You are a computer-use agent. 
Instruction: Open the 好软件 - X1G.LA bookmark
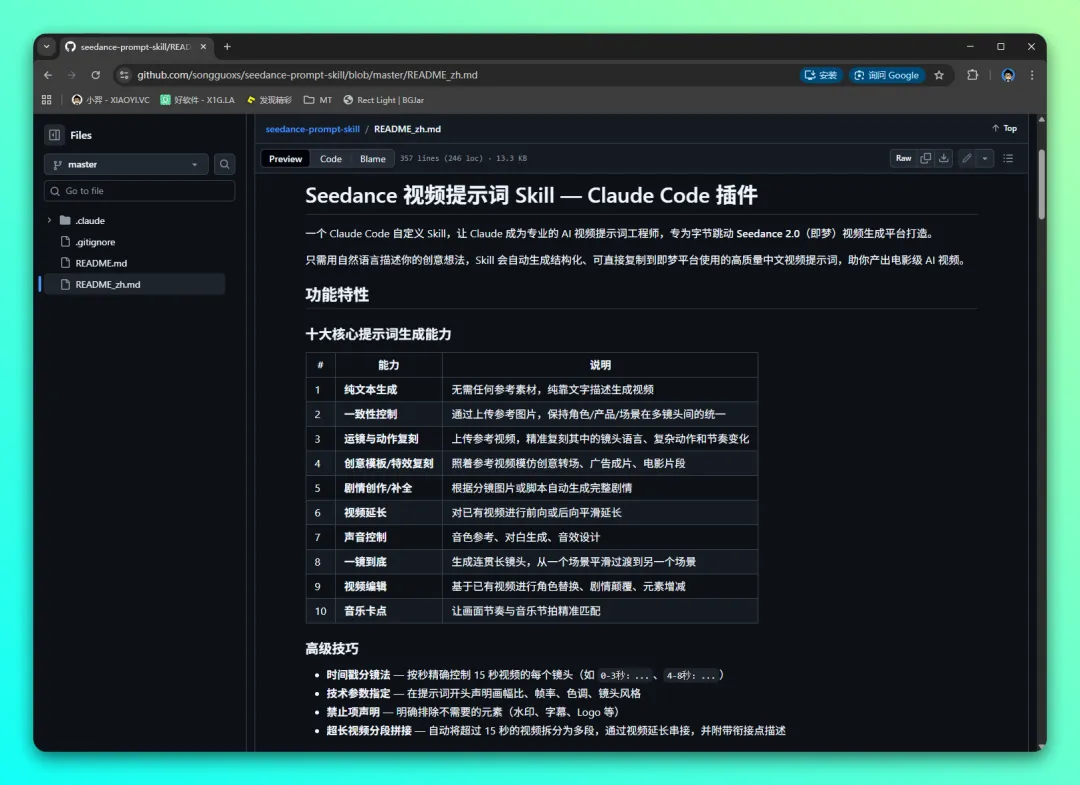click(198, 100)
